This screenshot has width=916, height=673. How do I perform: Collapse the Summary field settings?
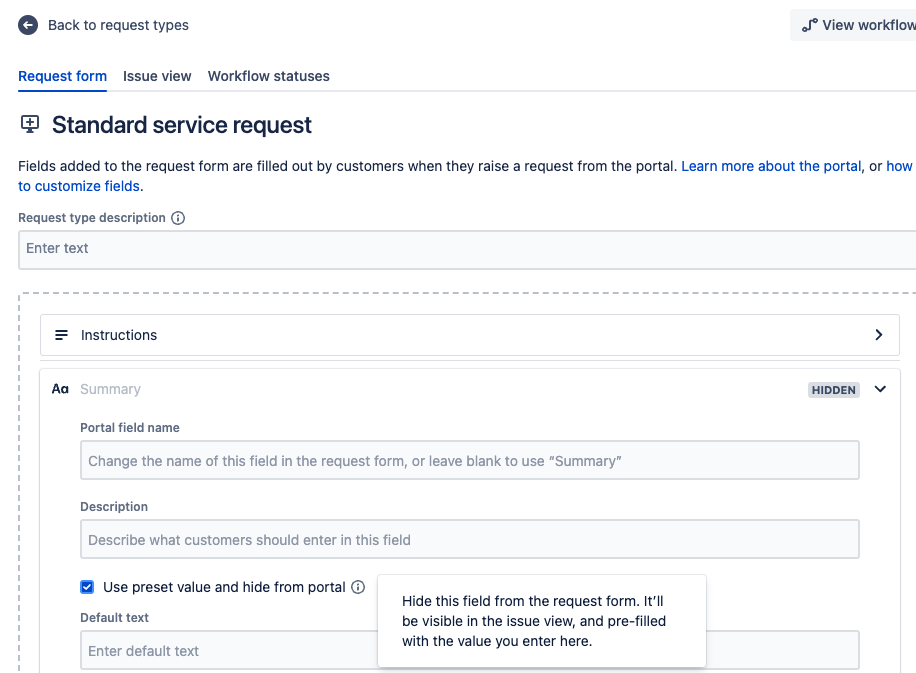click(x=879, y=390)
